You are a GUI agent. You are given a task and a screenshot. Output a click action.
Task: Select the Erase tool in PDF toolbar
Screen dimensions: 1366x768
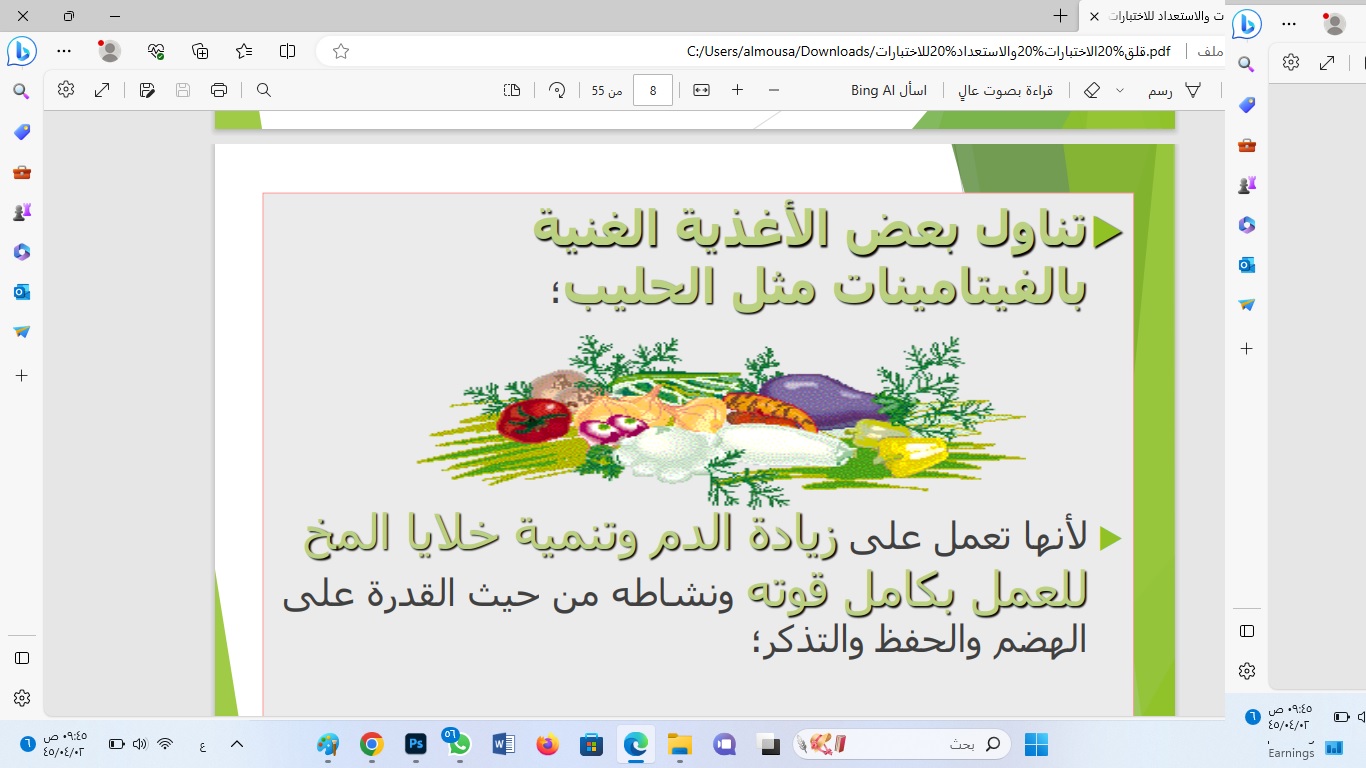pyautogui.click(x=1092, y=90)
